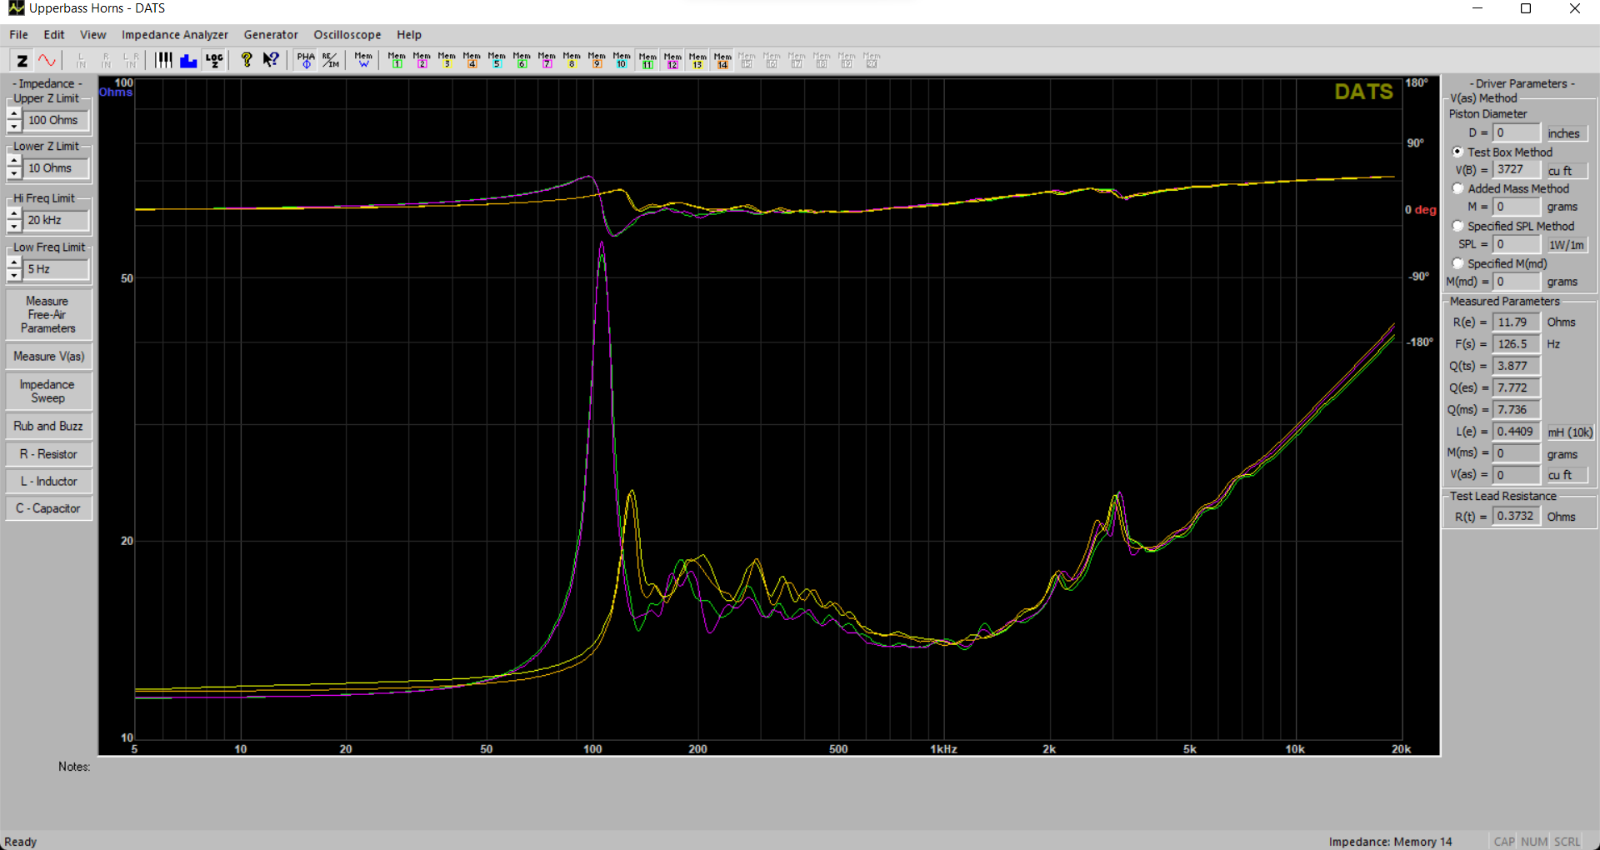Image resolution: width=1600 pixels, height=850 pixels.
Task: Select Memory 13 toolbar icon
Action: pos(697,61)
